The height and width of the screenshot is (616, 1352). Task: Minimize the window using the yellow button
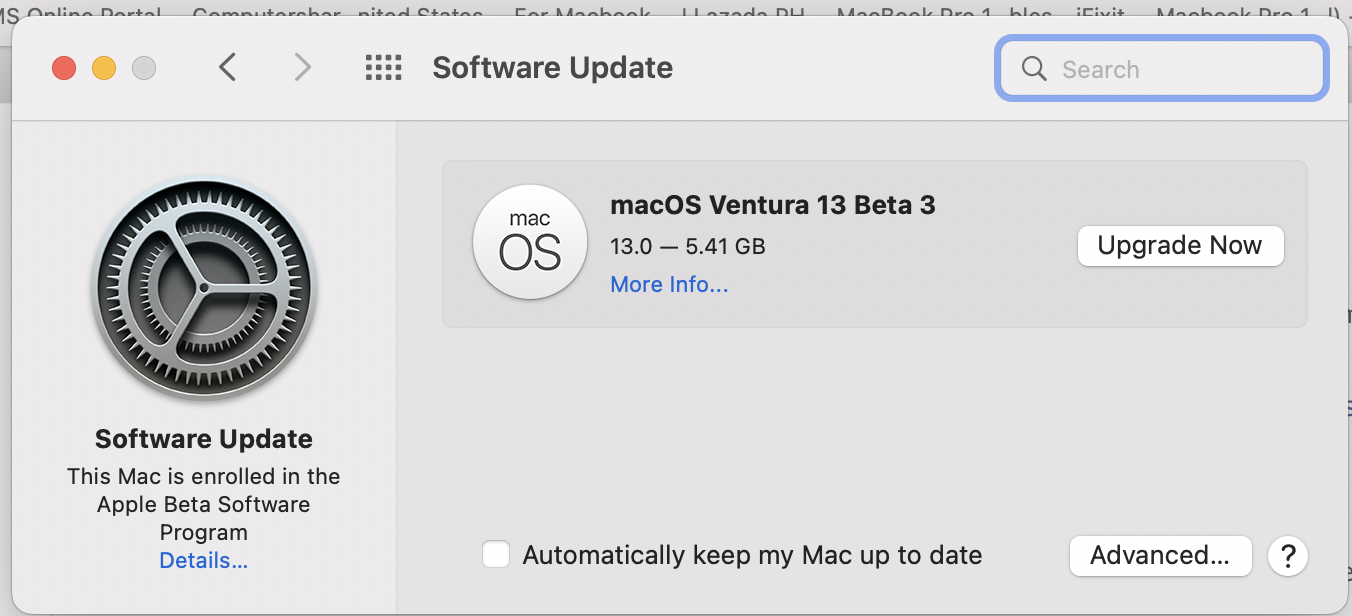click(x=104, y=68)
